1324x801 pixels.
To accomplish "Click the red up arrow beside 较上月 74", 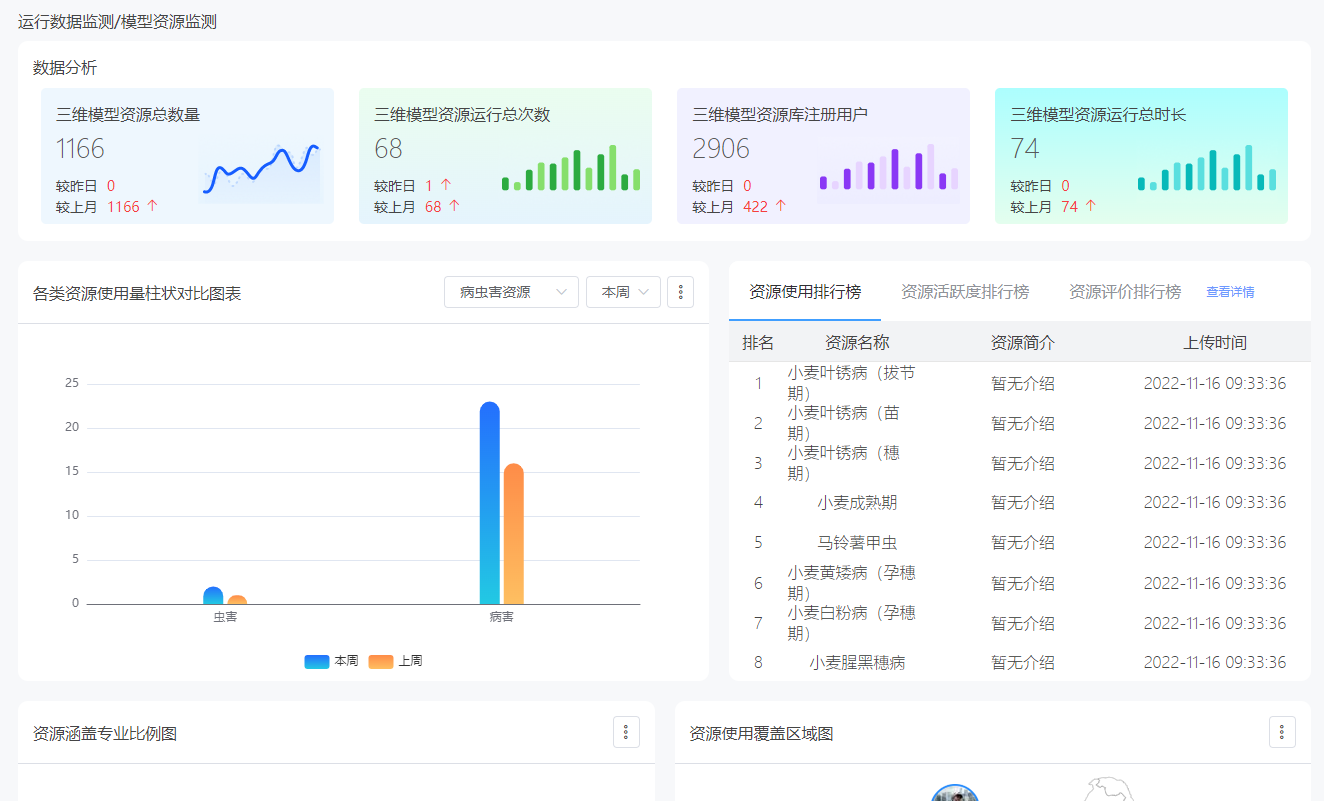I will (x=1091, y=206).
